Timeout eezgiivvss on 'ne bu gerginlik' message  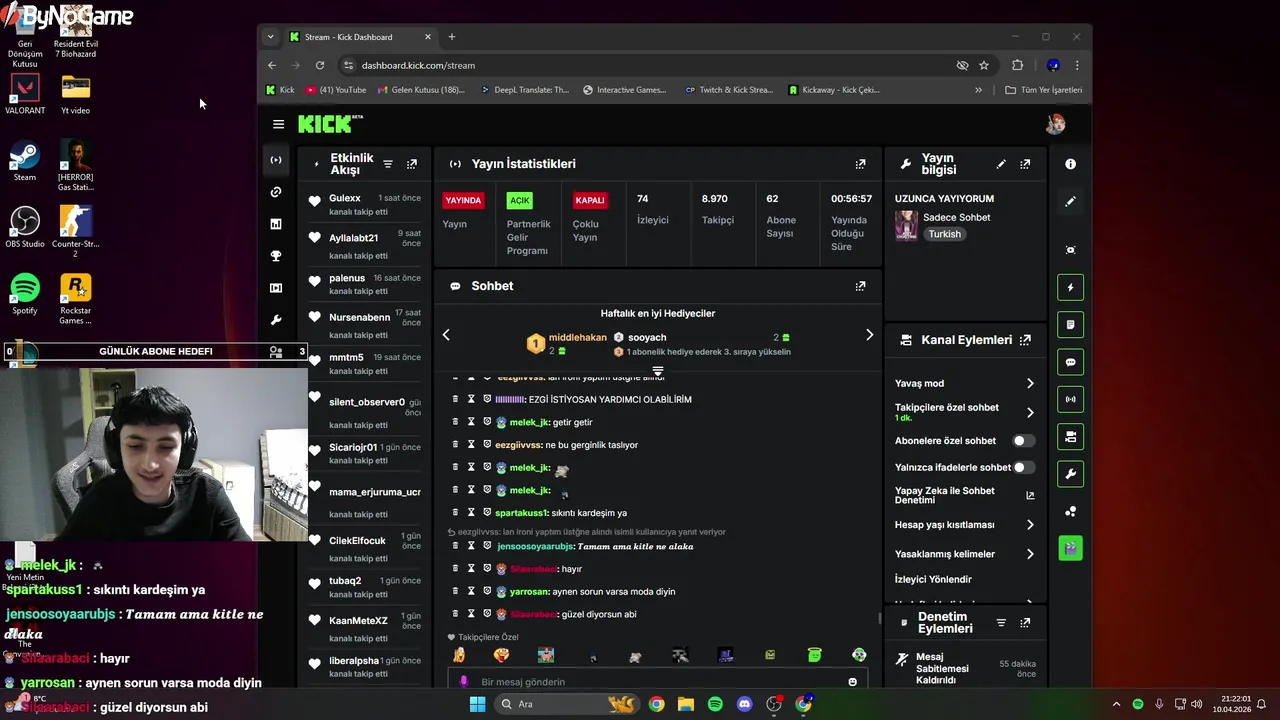(x=471, y=444)
